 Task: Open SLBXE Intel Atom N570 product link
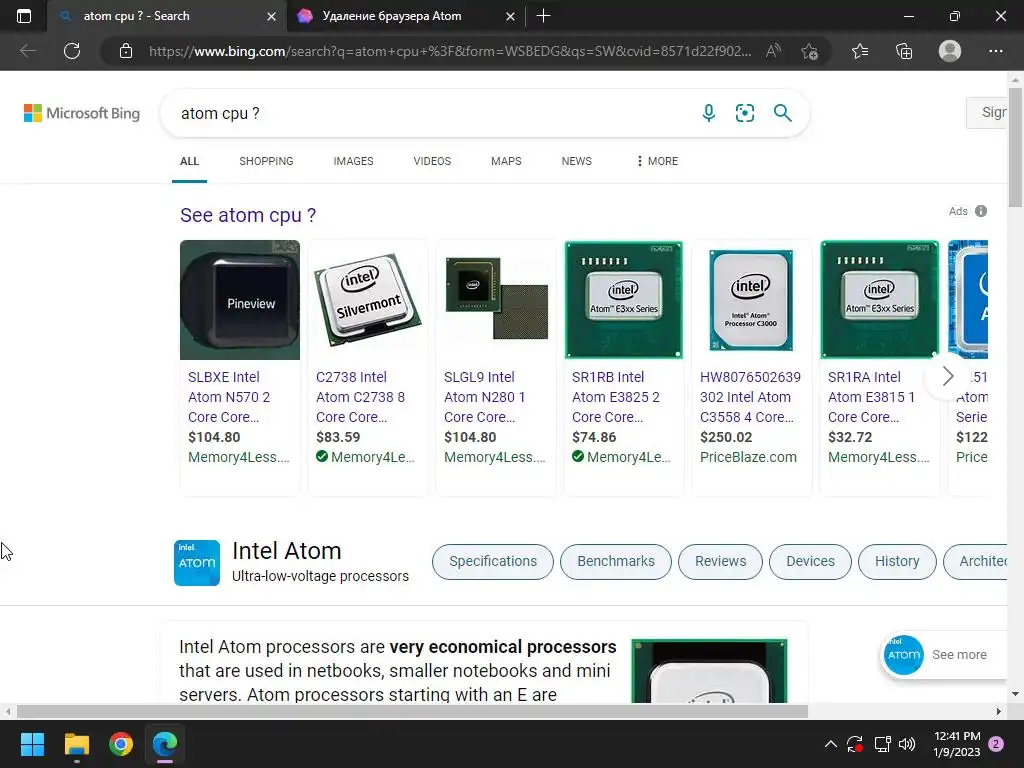229,397
